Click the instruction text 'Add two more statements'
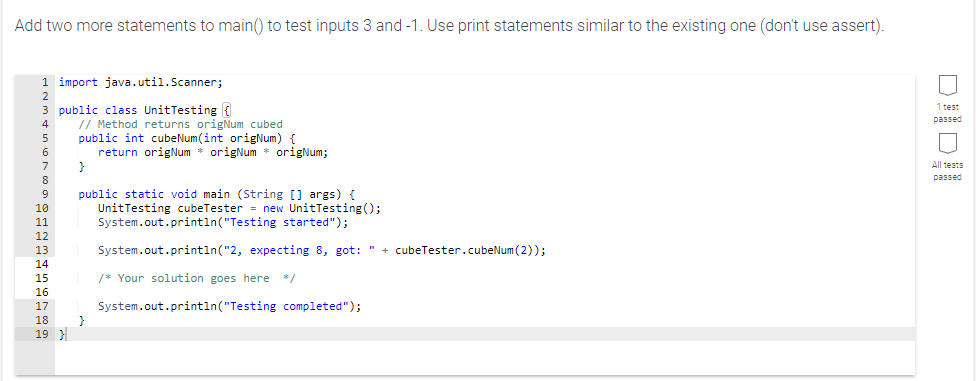 click(448, 26)
